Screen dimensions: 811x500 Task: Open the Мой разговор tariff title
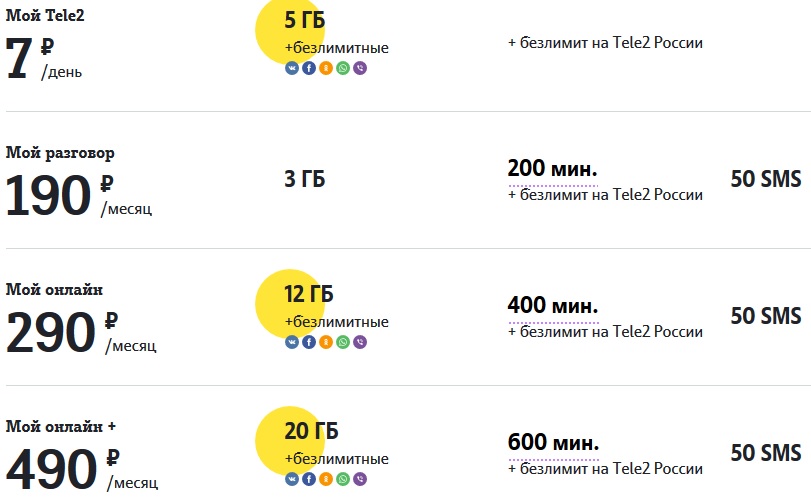[x=60, y=153]
